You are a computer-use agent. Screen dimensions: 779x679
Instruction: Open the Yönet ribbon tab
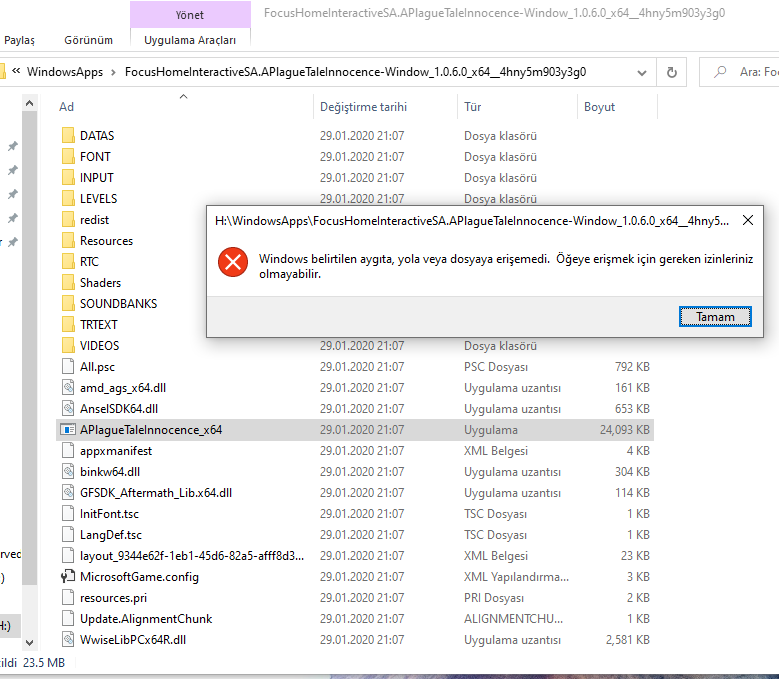click(190, 15)
